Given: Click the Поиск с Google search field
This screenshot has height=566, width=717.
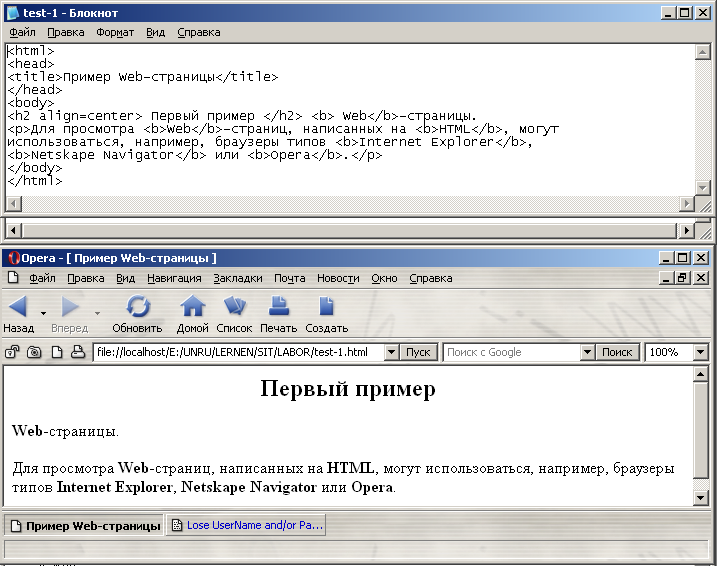Looking at the screenshot, I should coord(512,352).
